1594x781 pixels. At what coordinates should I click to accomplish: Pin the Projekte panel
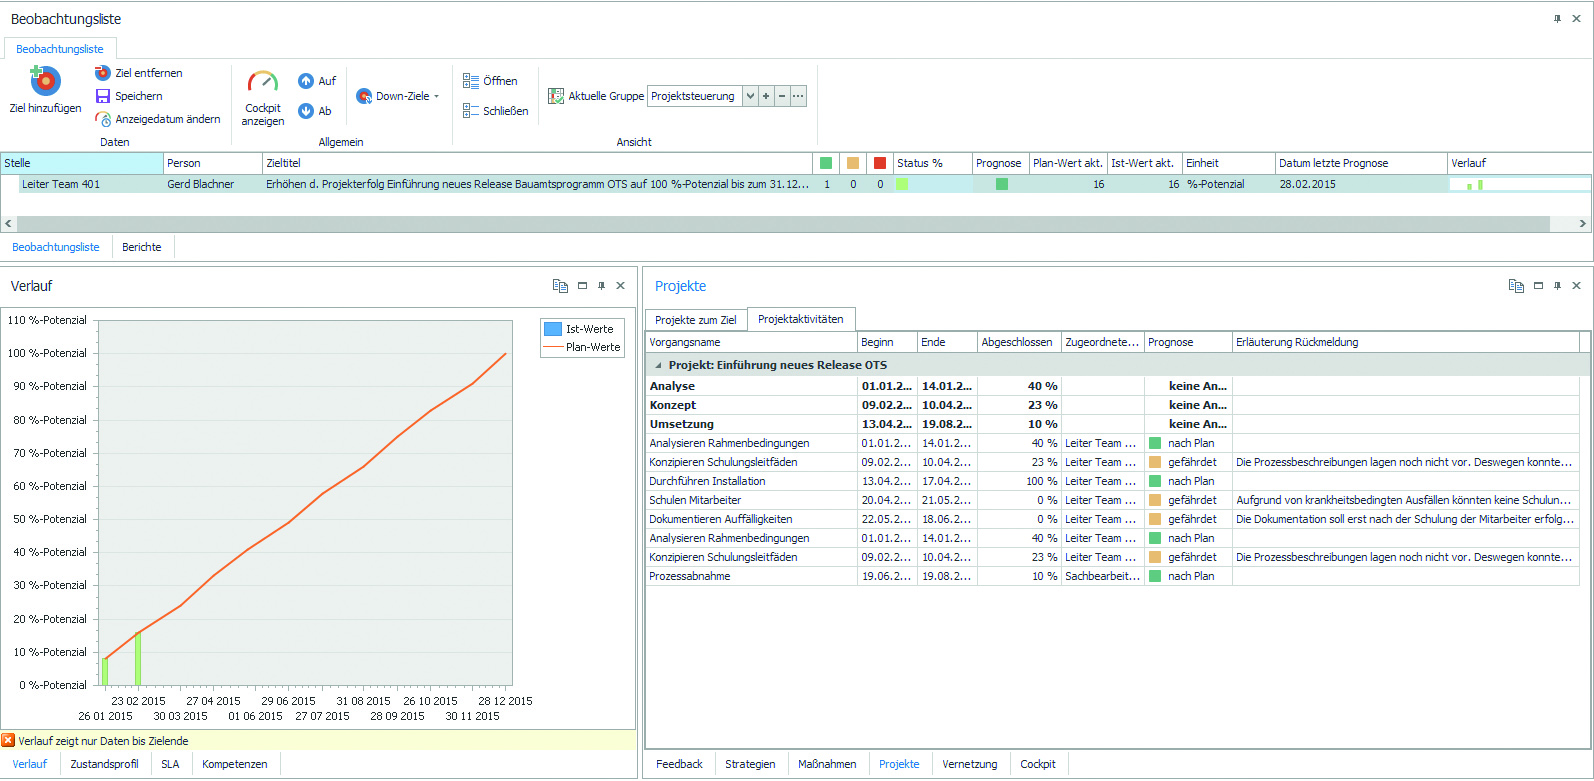click(x=1557, y=286)
